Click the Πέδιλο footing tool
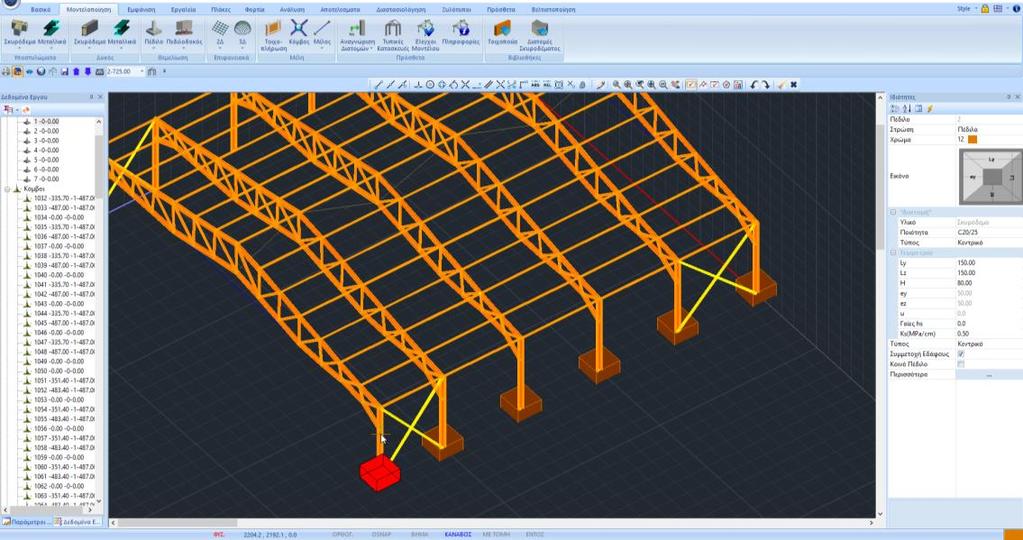Screen dimensions: 1023x540 pyautogui.click(x=153, y=33)
